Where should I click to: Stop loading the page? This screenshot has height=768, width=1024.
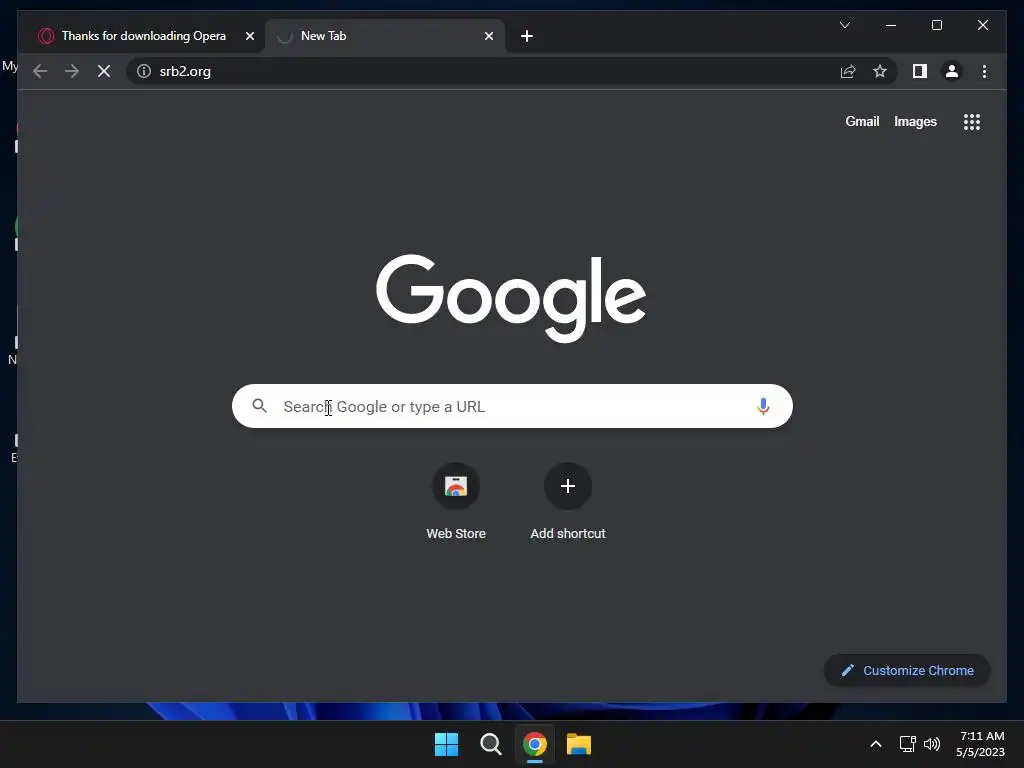(104, 71)
